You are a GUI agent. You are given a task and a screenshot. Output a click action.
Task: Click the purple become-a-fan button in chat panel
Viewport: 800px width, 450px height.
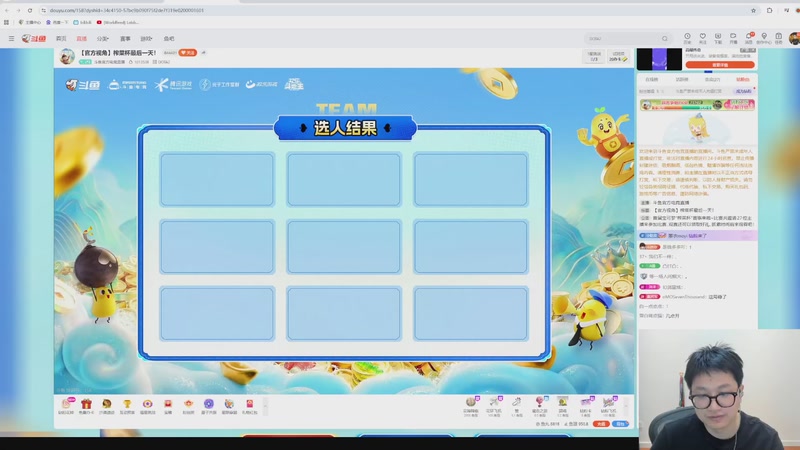point(743,91)
